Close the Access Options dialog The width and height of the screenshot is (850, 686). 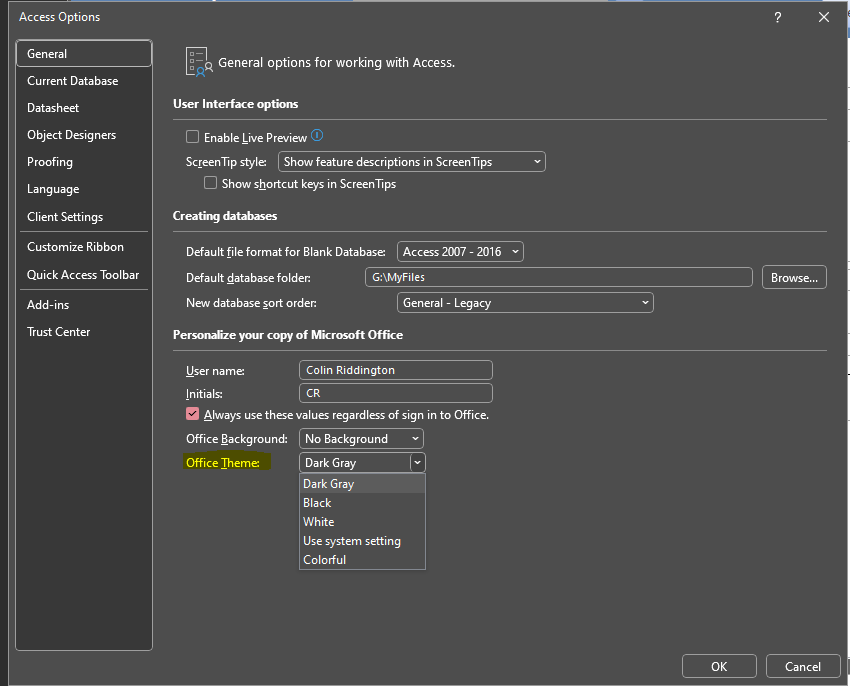[x=824, y=17]
